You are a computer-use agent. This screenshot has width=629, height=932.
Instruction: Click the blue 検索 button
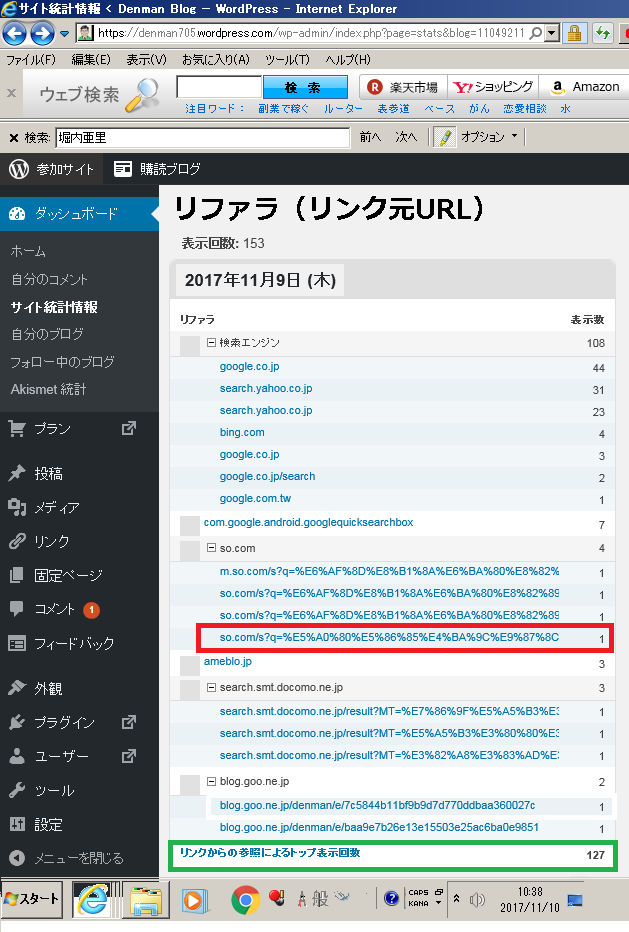point(305,87)
